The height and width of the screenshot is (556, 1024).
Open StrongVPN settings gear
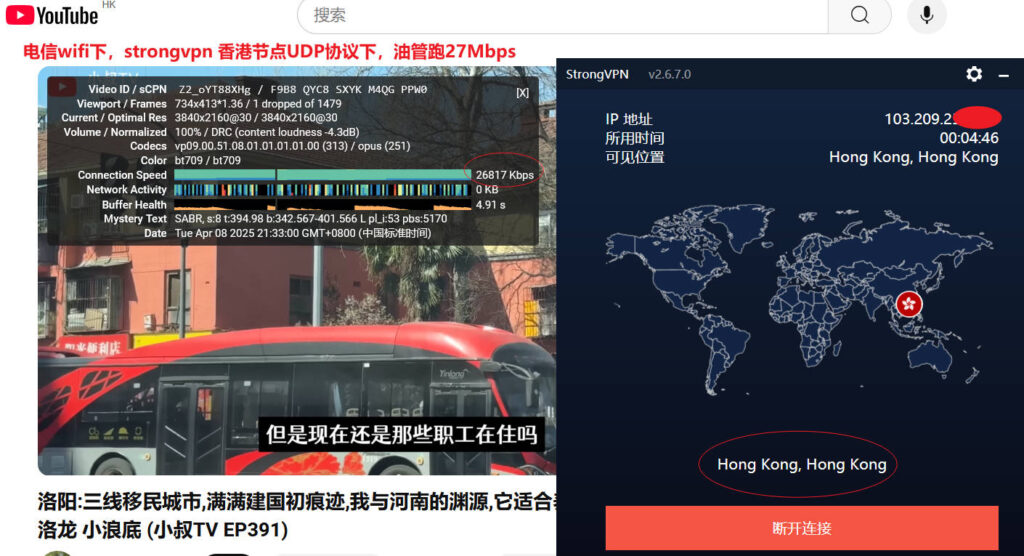pos(974,74)
